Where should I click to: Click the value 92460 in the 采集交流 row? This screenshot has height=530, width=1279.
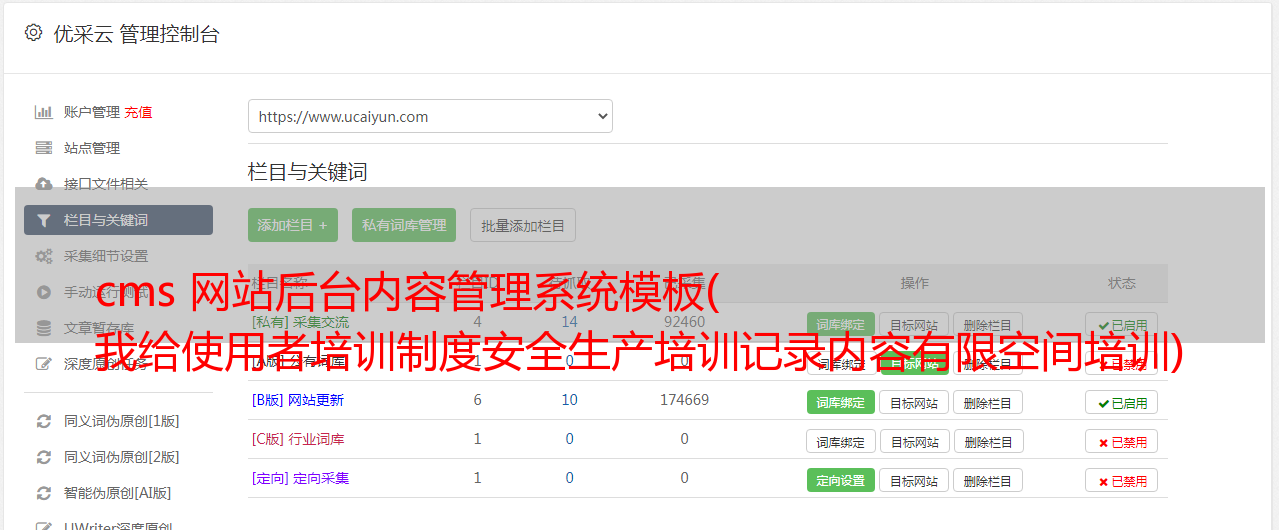pos(684,322)
